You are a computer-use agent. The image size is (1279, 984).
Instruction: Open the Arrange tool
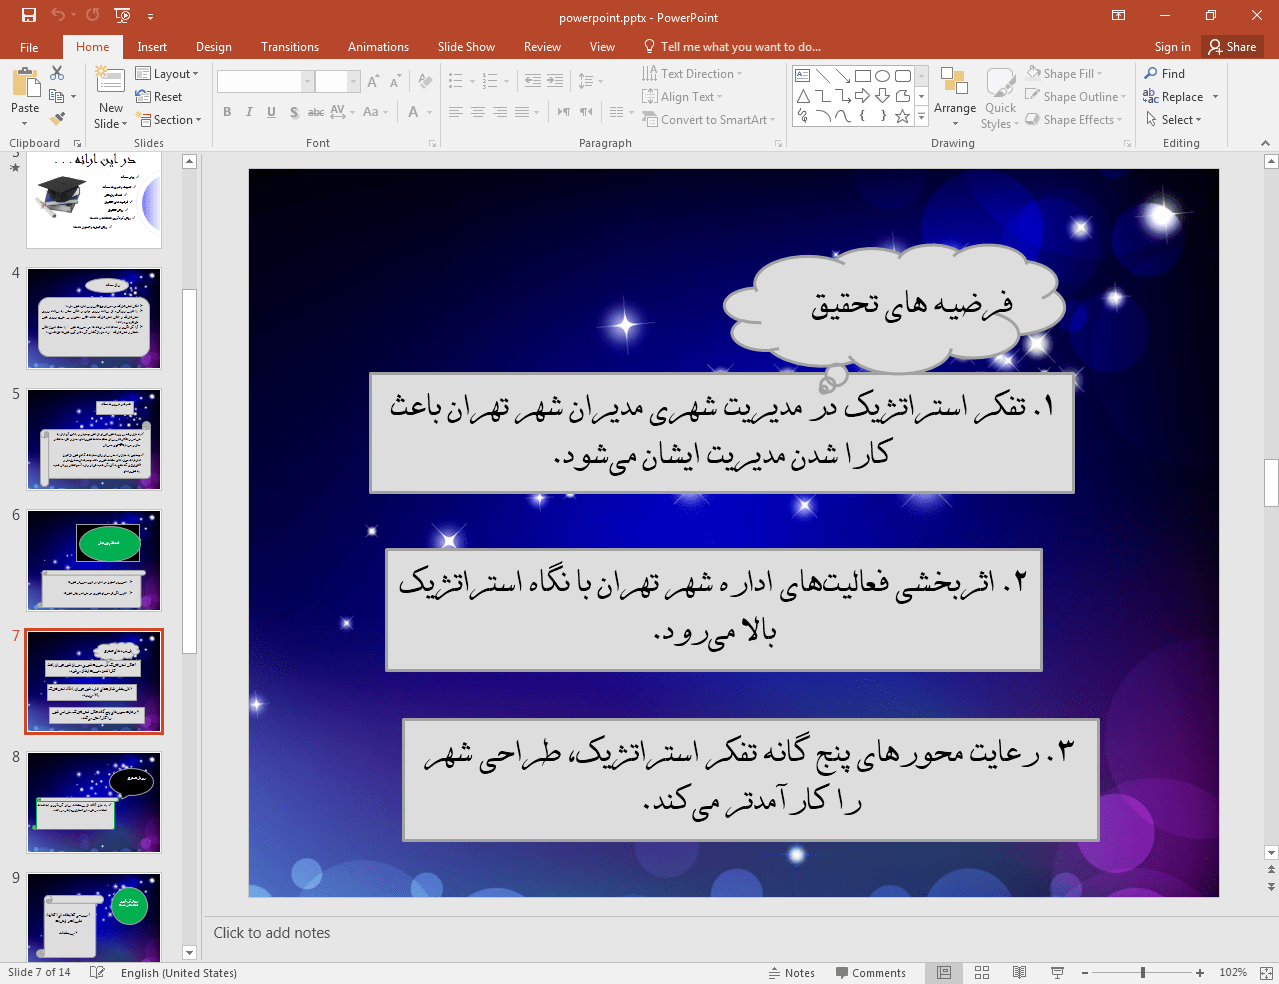point(954,97)
